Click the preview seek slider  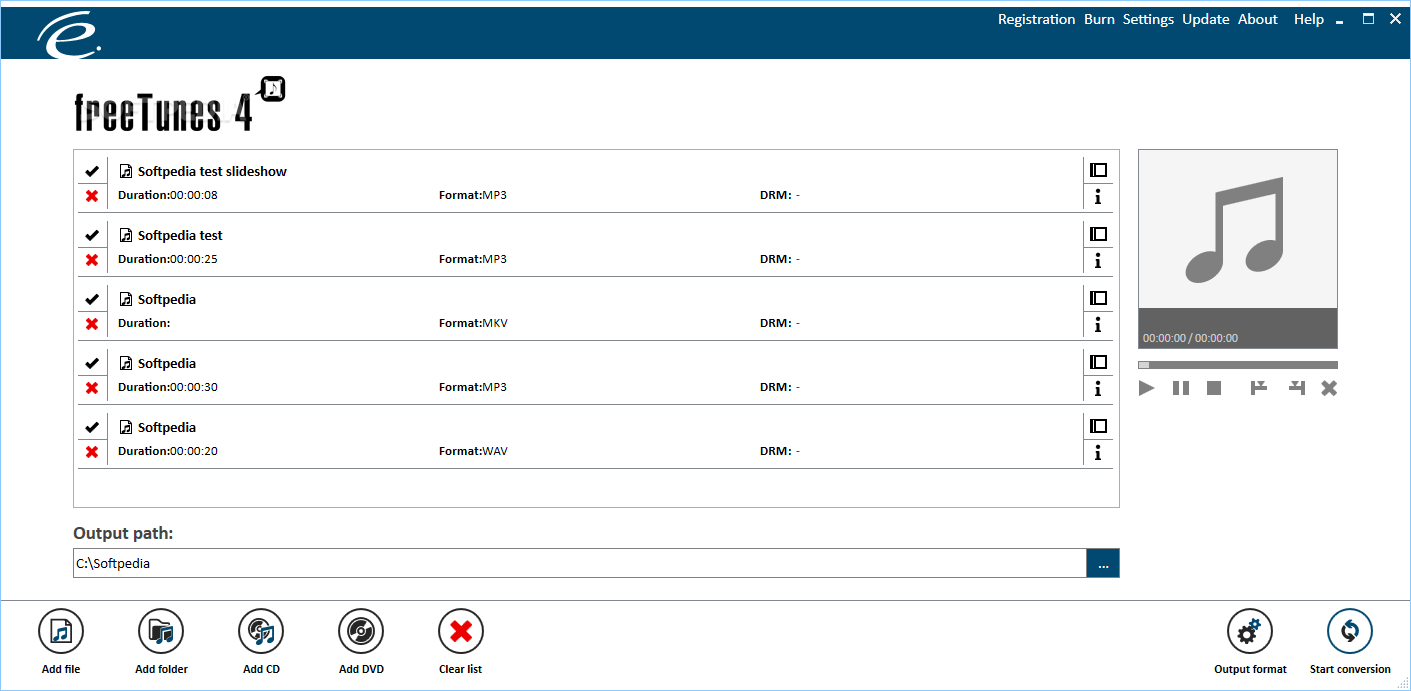(x=1238, y=365)
